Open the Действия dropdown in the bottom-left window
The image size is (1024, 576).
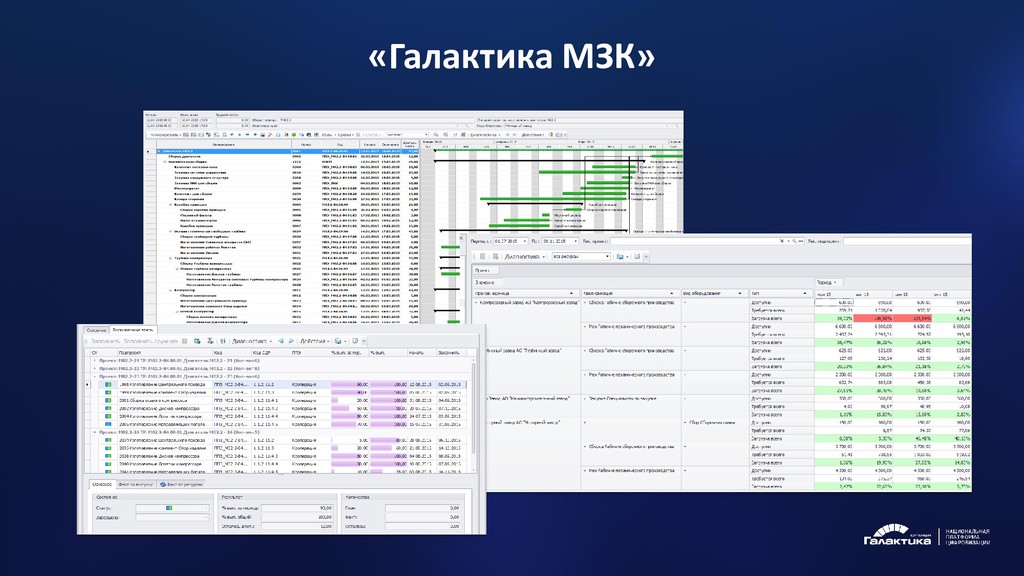click(x=315, y=341)
